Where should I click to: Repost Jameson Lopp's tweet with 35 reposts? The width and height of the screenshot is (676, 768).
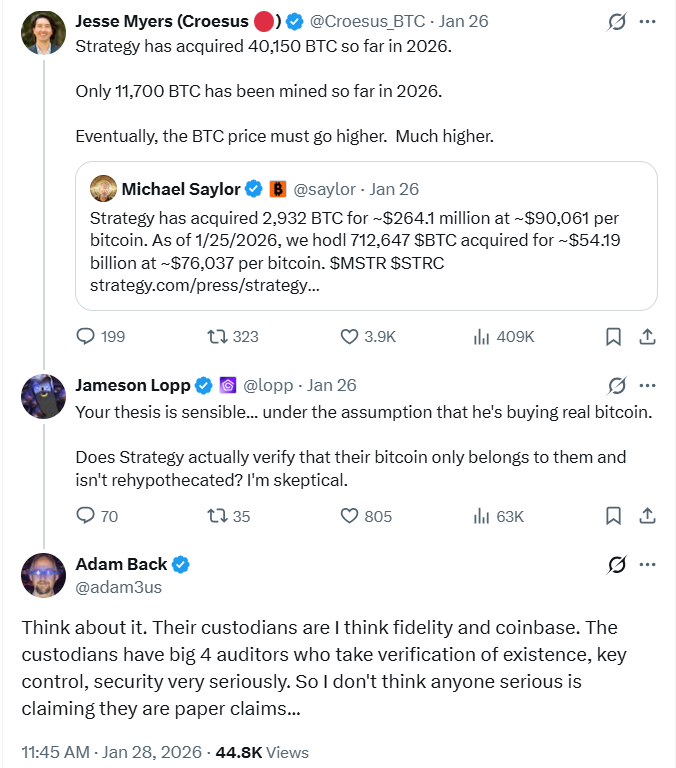click(217, 516)
